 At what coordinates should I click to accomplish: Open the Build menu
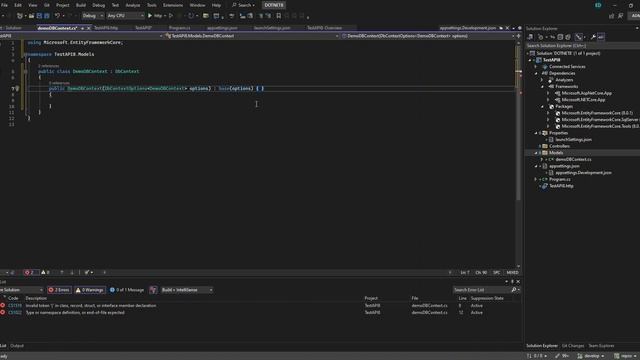point(81,5)
